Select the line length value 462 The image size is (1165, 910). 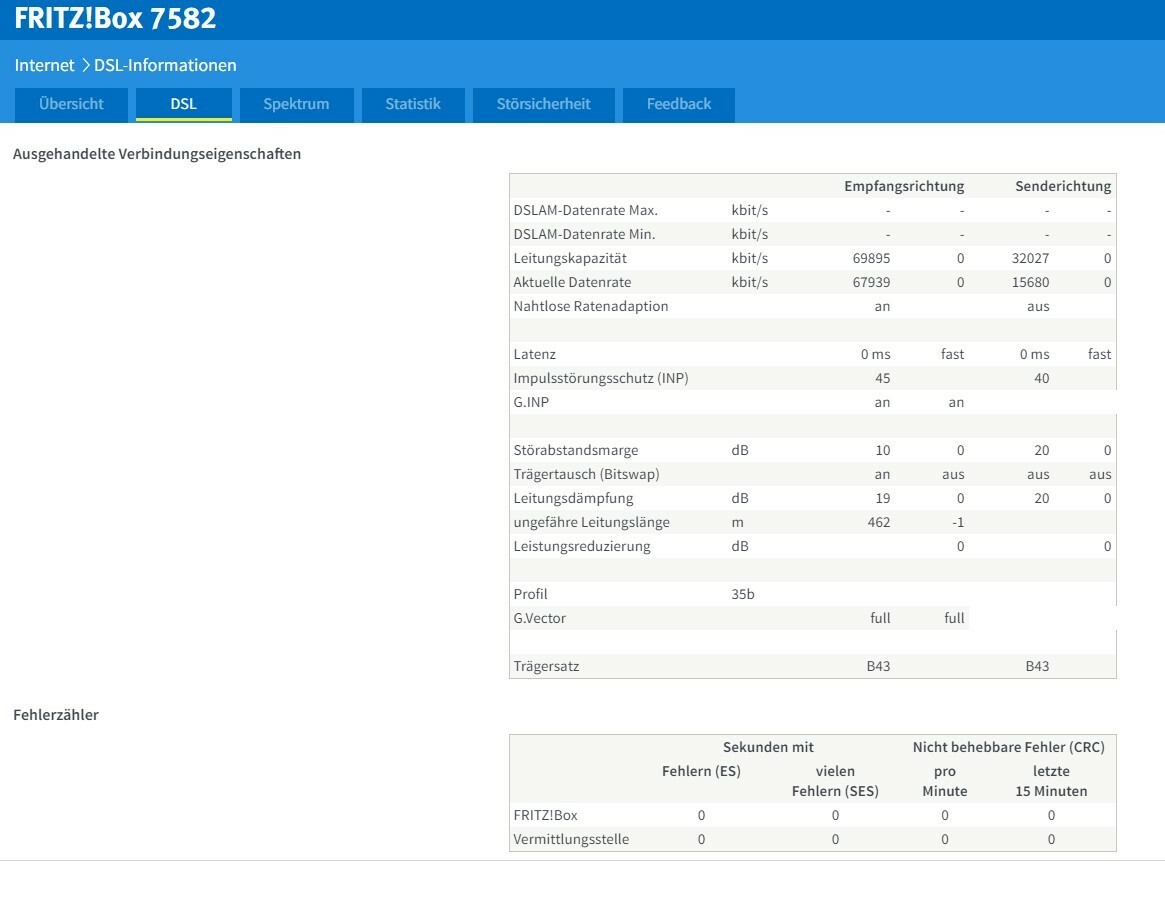(879, 522)
